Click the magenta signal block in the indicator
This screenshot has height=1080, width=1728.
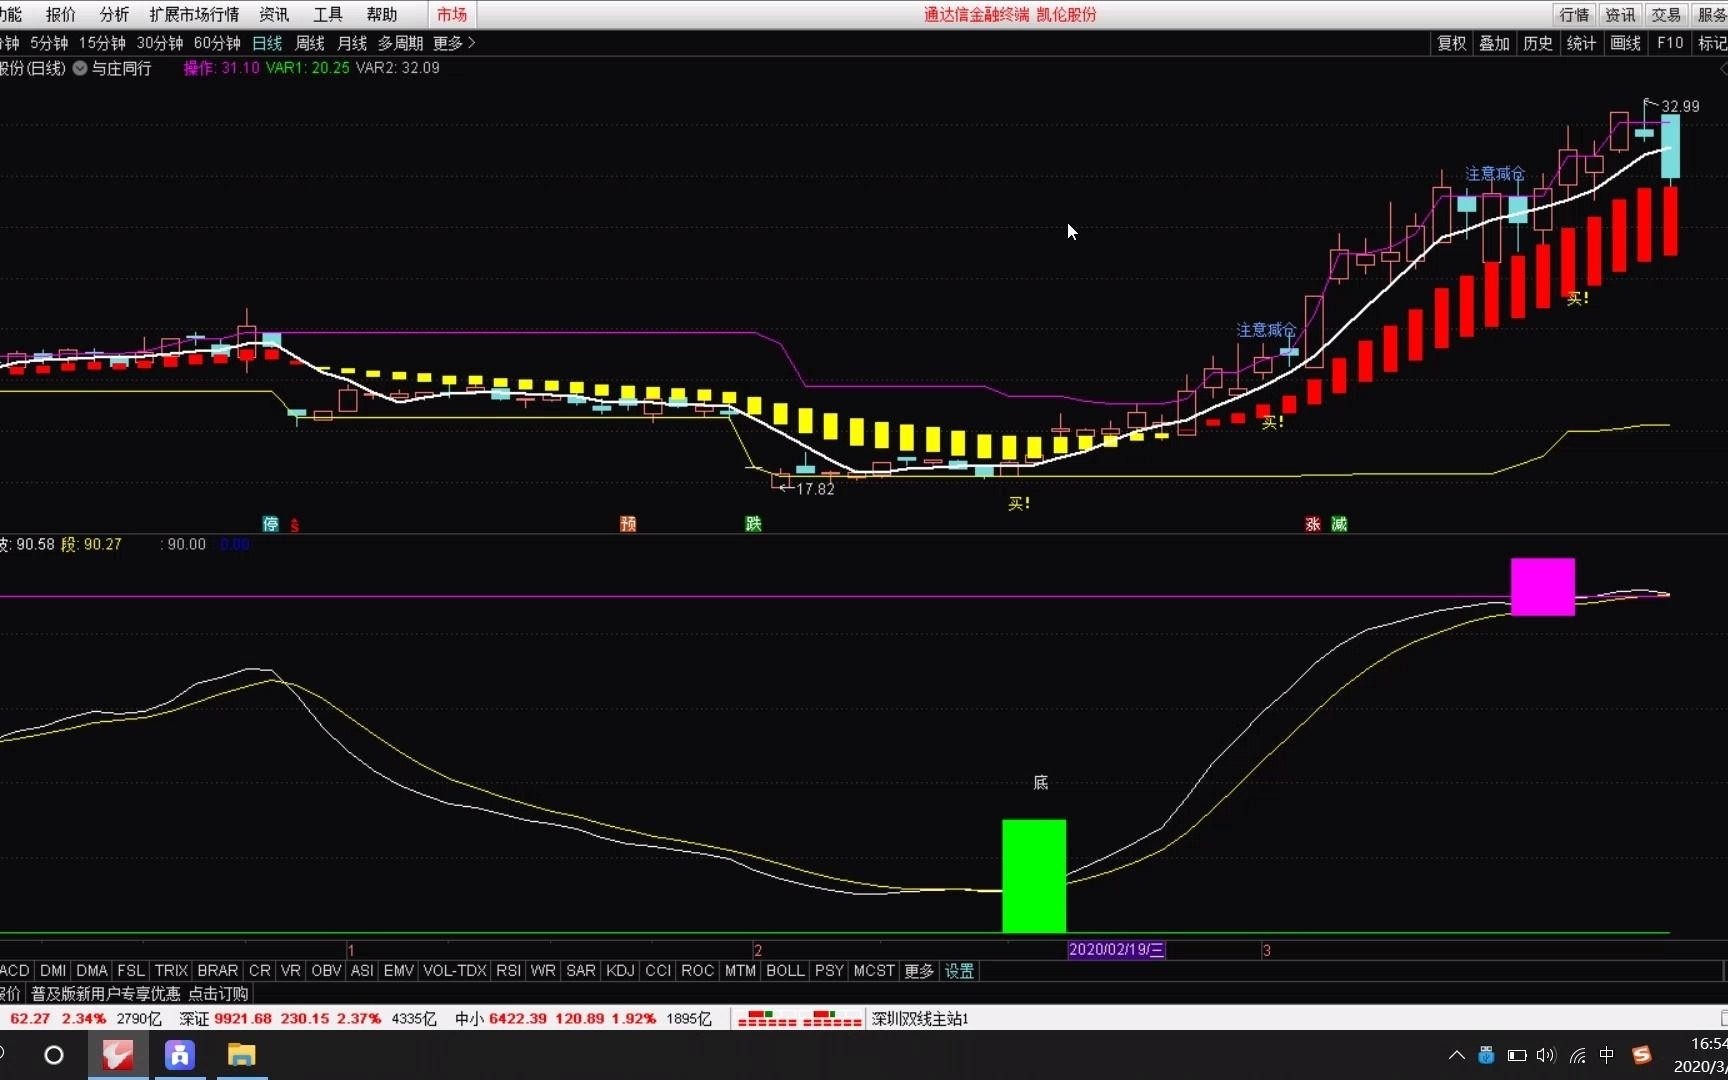pyautogui.click(x=1542, y=587)
